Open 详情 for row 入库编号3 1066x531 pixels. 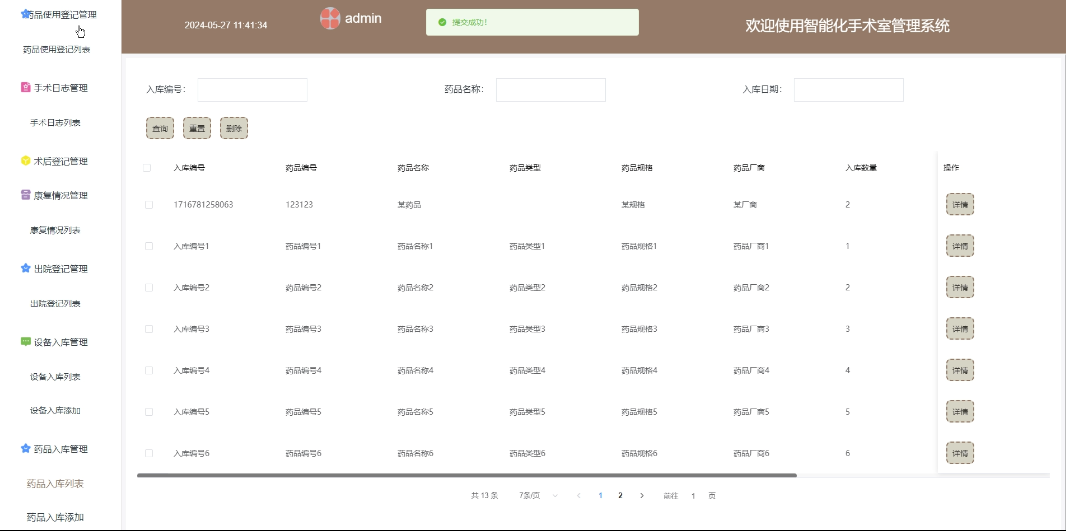[960, 329]
